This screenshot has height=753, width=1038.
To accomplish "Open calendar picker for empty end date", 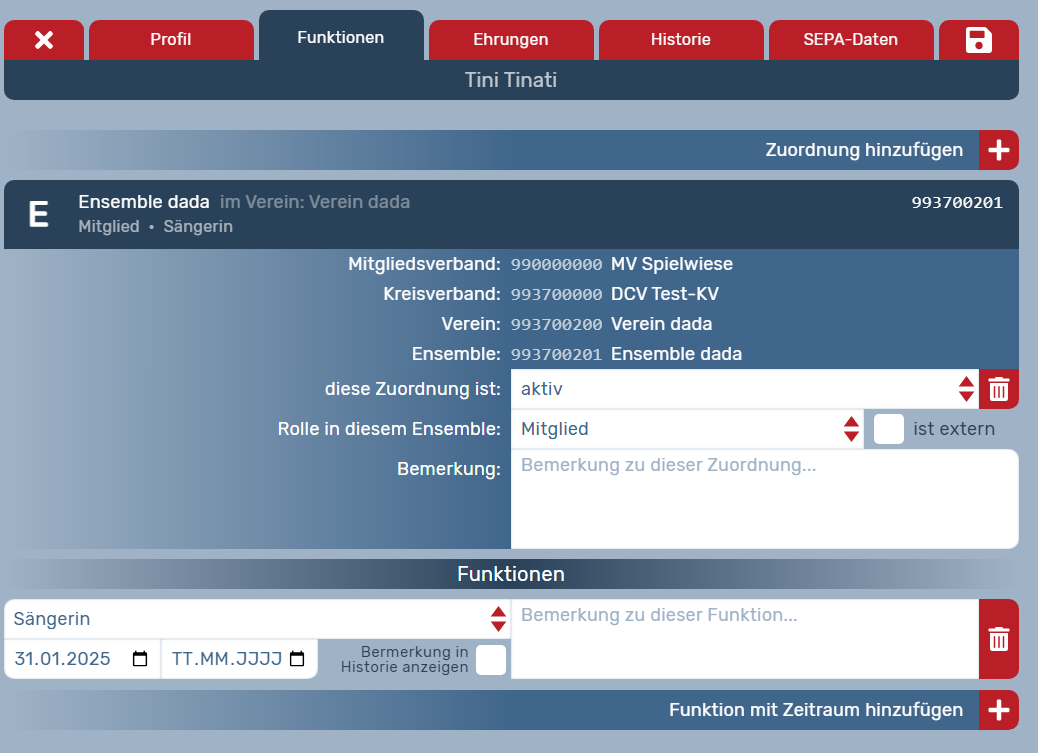I will coord(297,659).
